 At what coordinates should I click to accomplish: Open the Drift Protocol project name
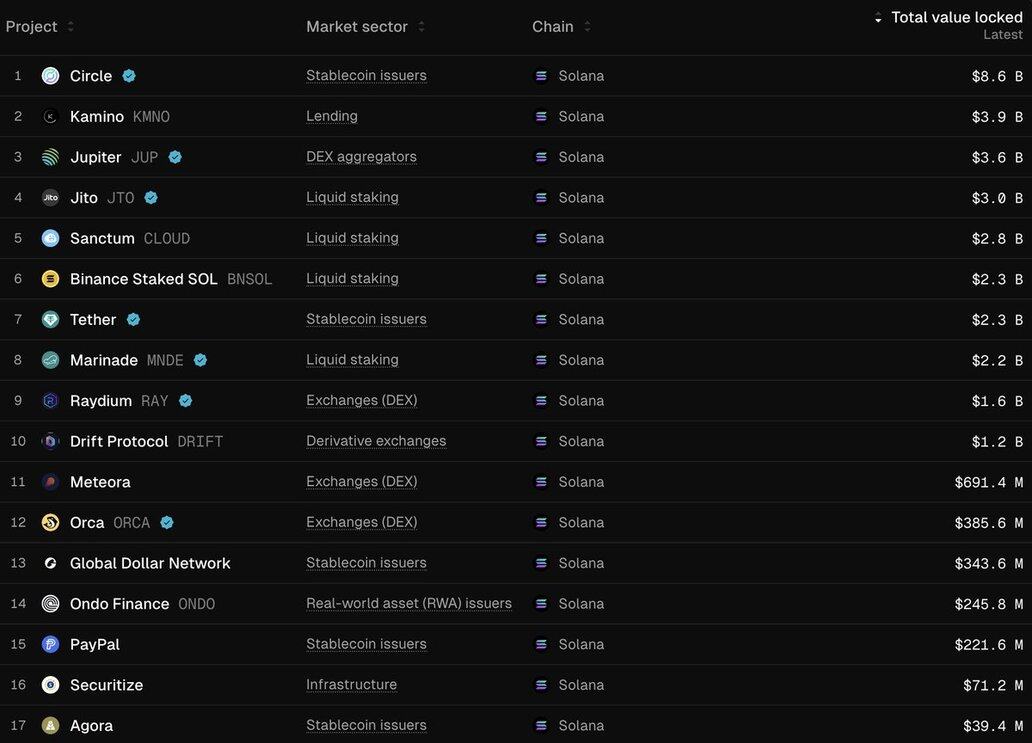pos(119,442)
